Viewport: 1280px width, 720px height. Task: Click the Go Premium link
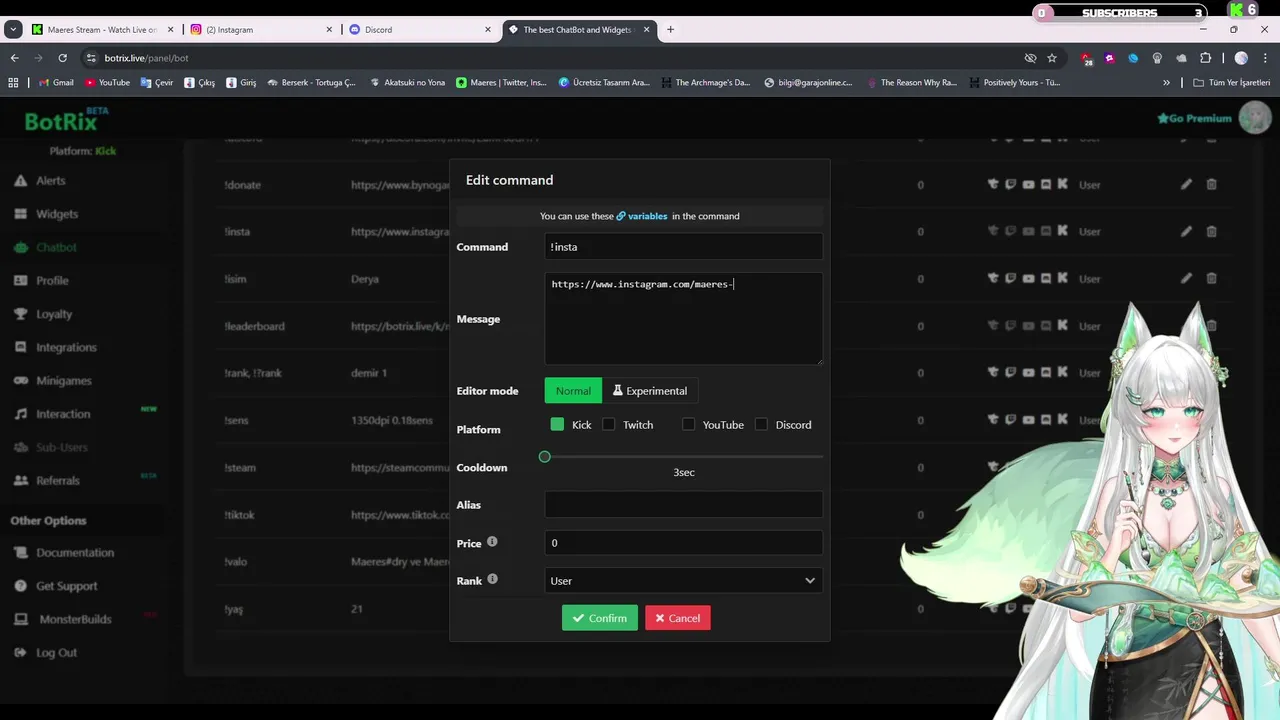pos(1194,118)
